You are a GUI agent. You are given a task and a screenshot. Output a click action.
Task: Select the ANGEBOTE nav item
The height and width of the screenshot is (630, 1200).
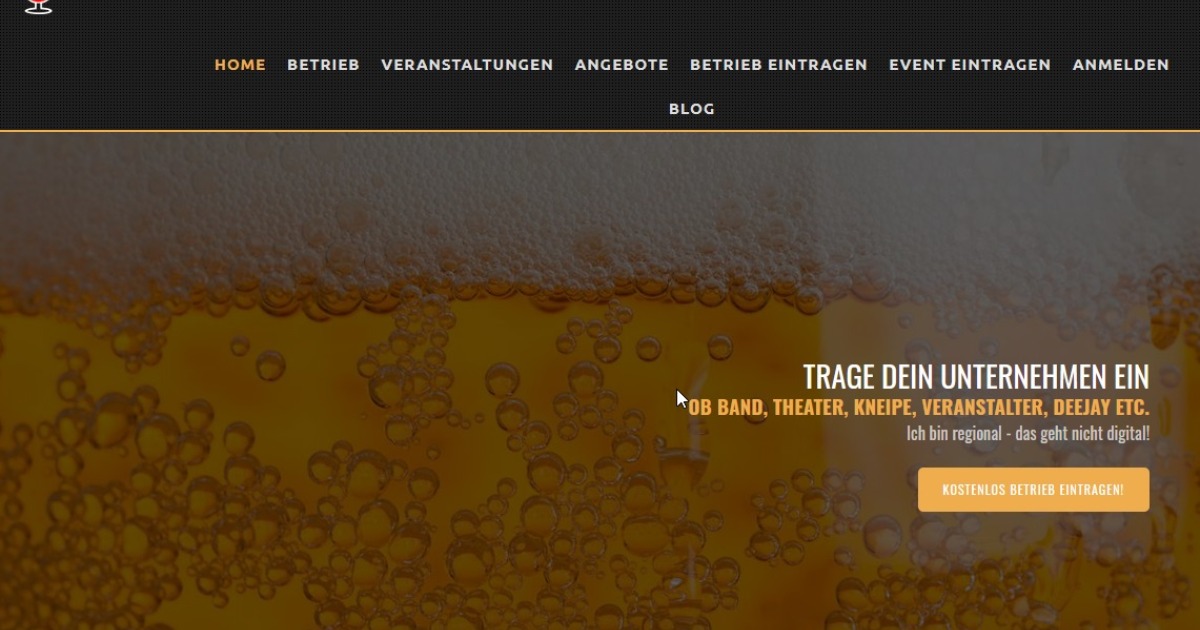(622, 65)
